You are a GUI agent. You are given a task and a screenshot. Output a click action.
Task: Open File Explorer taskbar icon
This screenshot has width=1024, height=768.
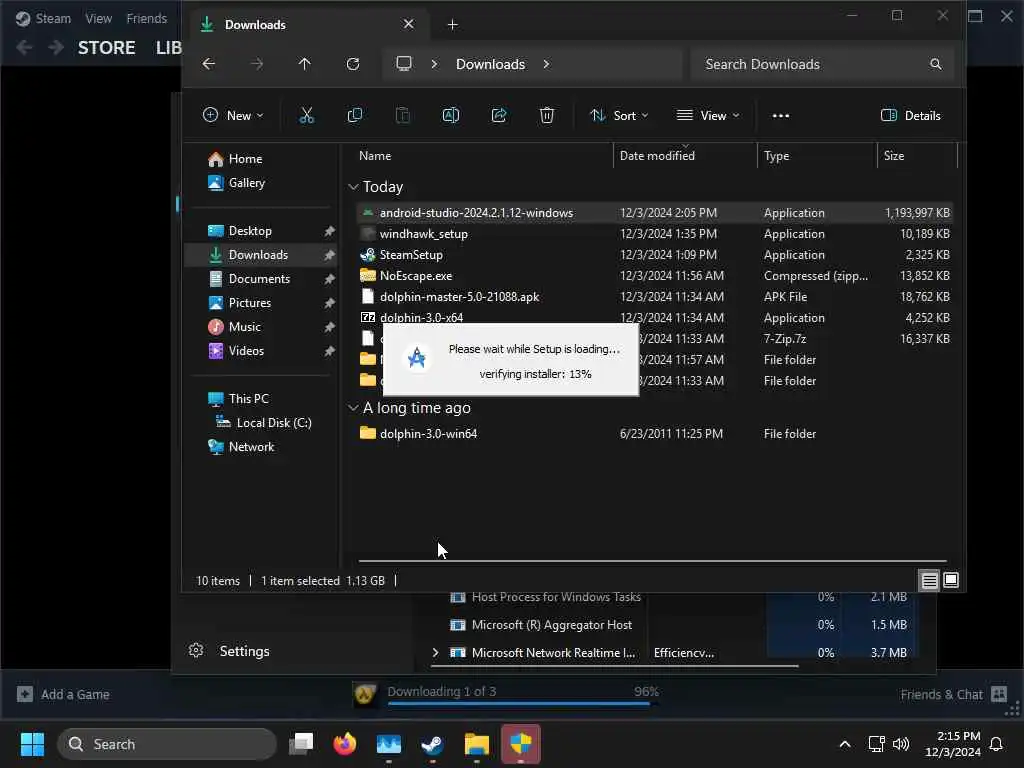coord(477,744)
